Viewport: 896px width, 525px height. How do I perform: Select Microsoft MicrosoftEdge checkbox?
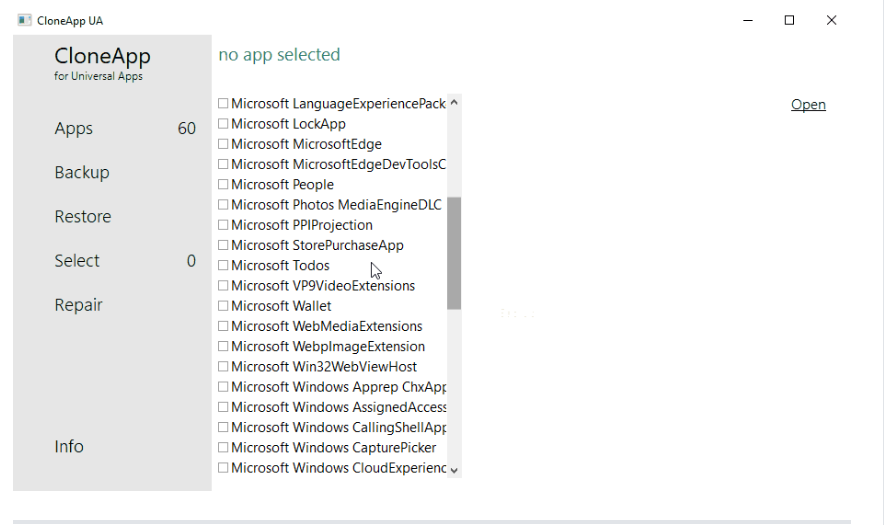tap(223, 144)
